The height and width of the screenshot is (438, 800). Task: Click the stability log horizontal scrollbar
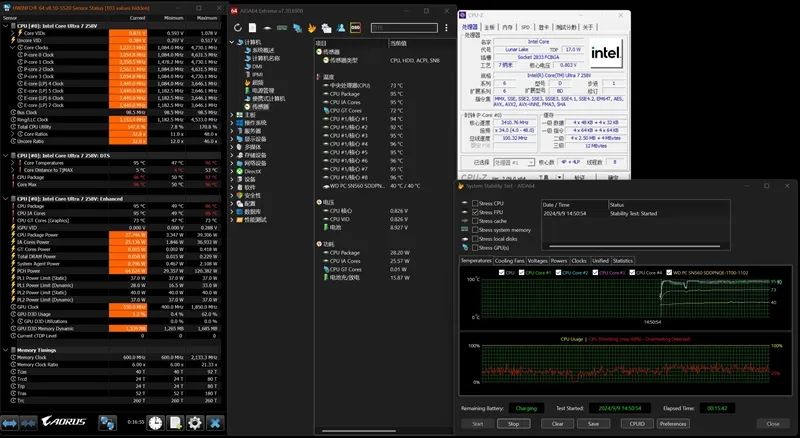[635, 247]
